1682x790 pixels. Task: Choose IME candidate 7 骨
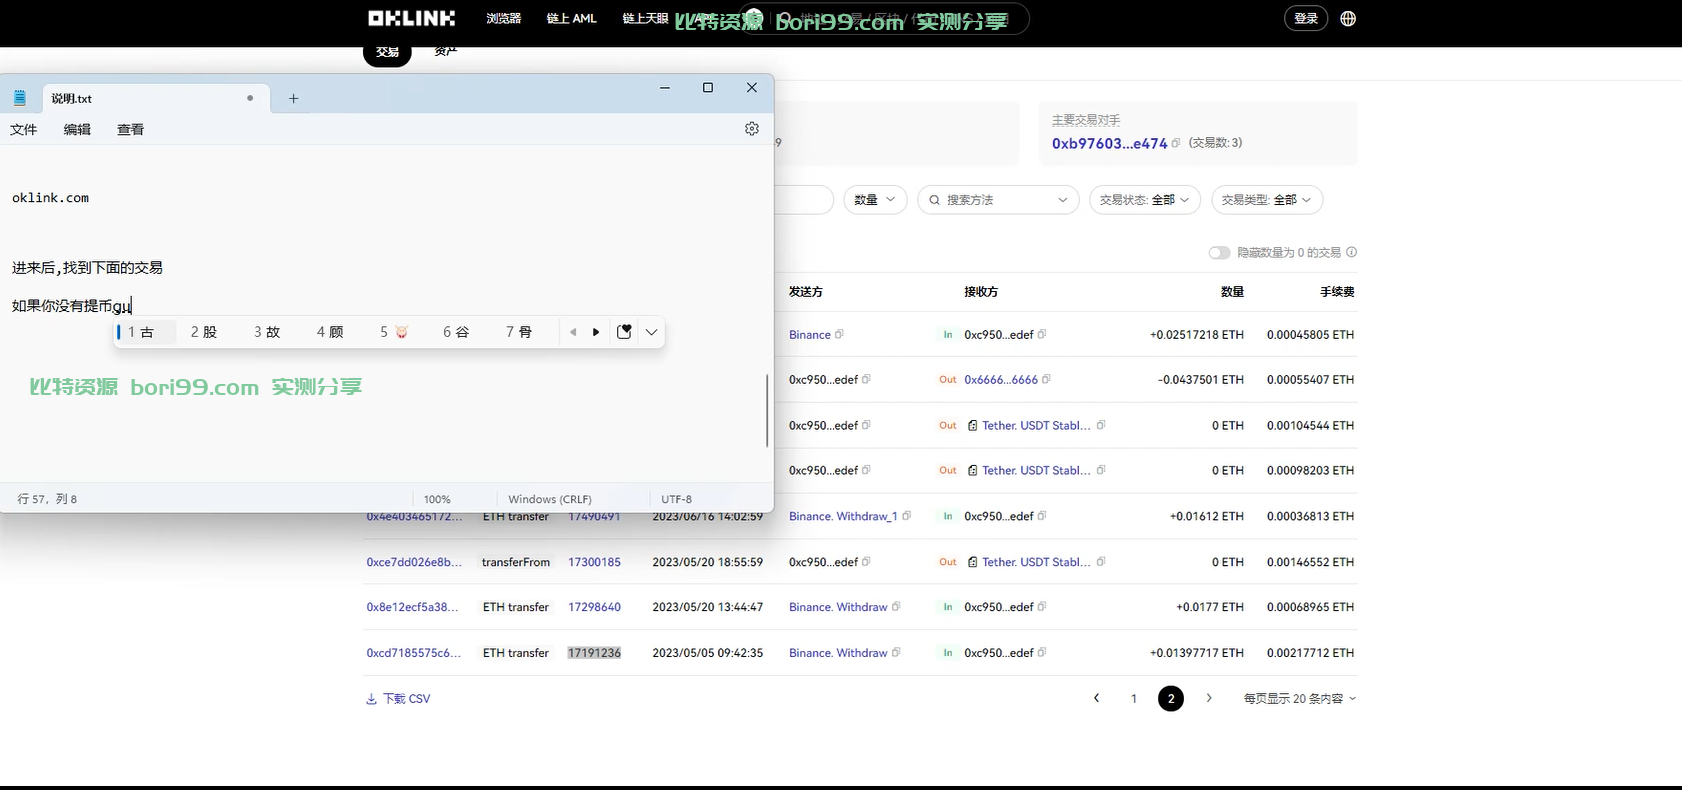(519, 332)
